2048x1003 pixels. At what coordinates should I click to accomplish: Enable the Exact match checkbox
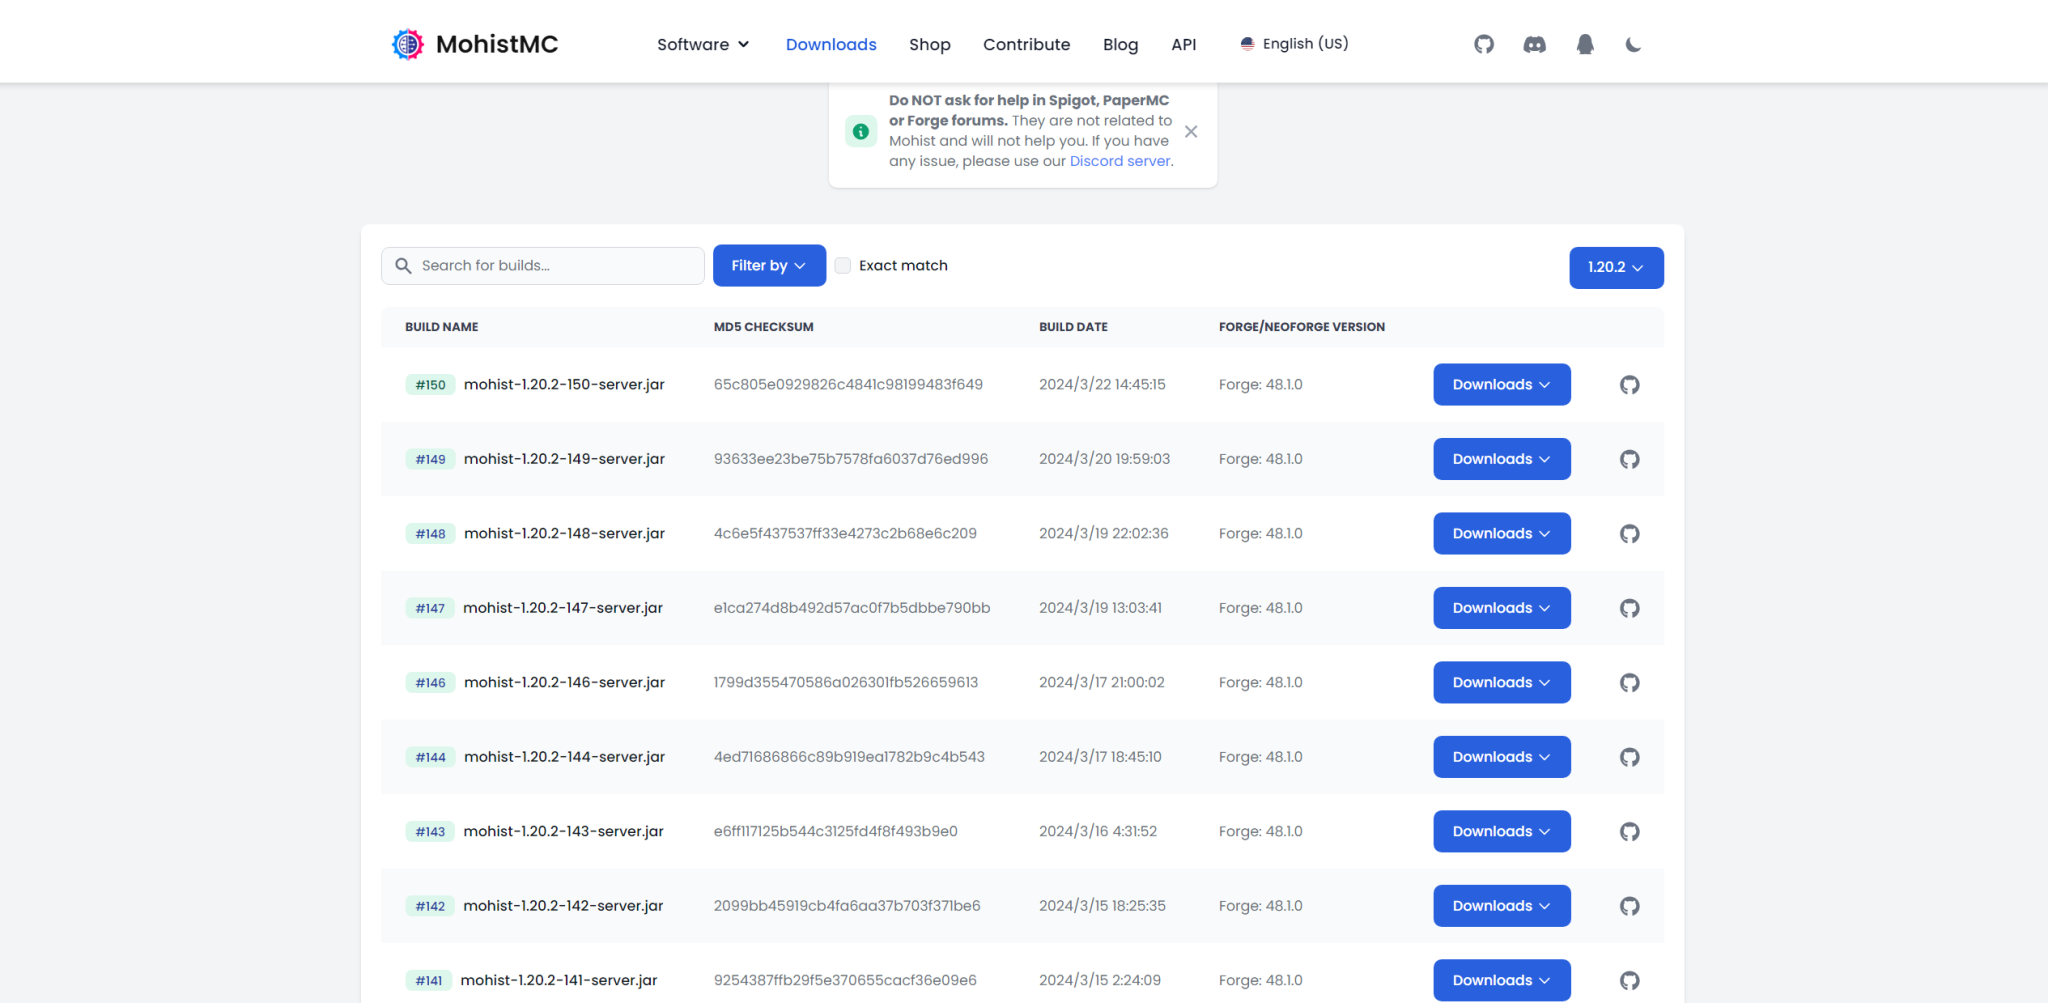[x=843, y=266]
